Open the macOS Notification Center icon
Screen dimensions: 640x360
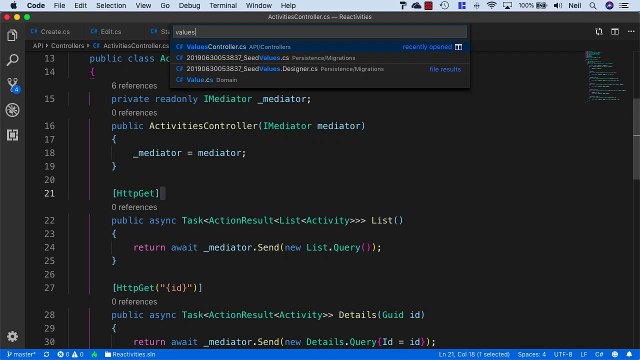[624, 5]
